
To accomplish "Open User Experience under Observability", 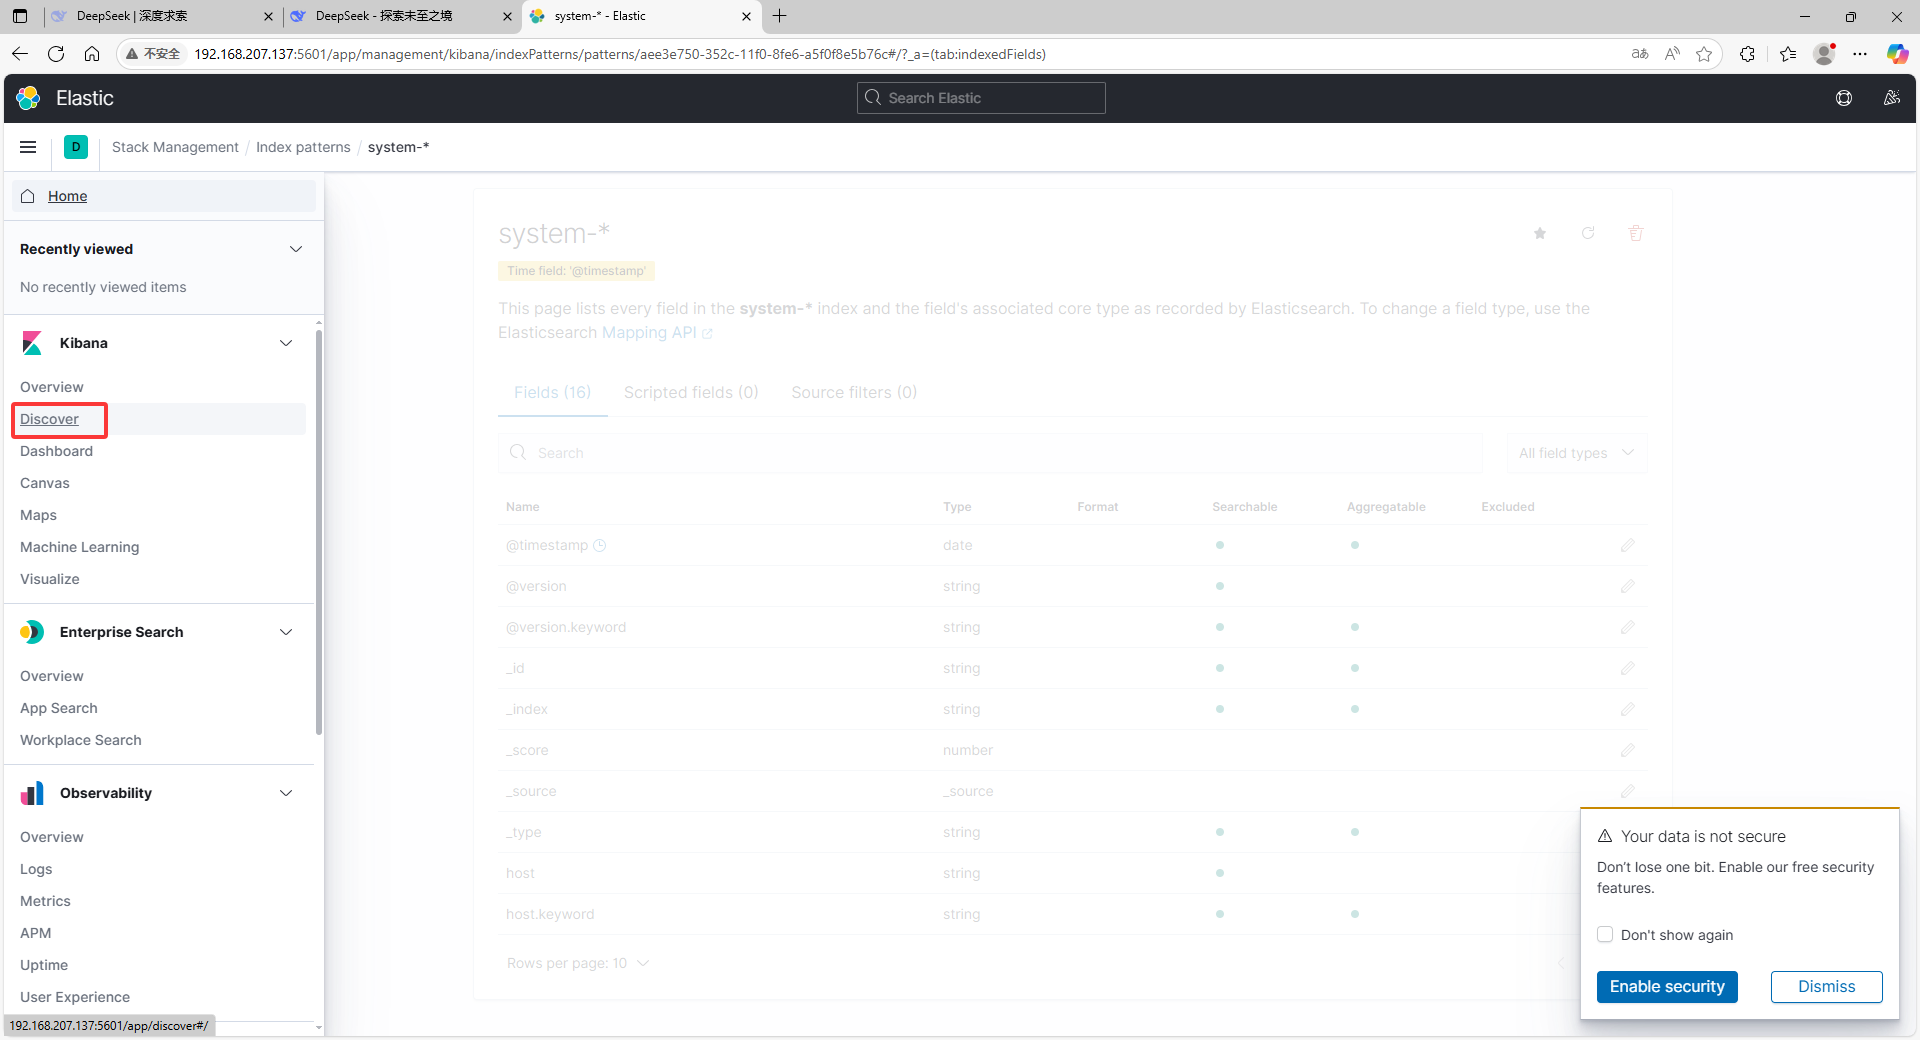I will pyautogui.click(x=75, y=997).
